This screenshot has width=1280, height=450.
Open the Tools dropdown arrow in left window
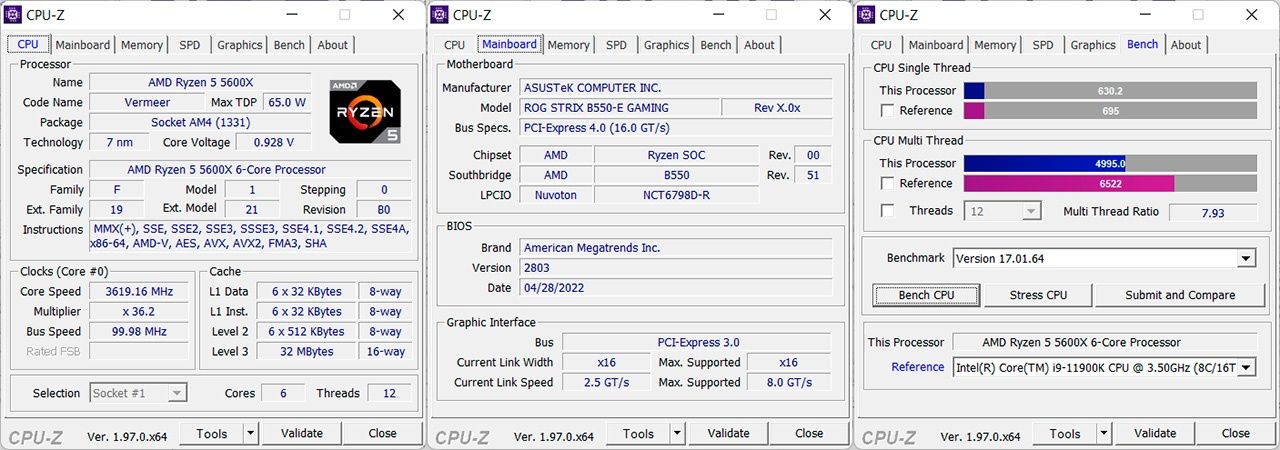coord(249,434)
